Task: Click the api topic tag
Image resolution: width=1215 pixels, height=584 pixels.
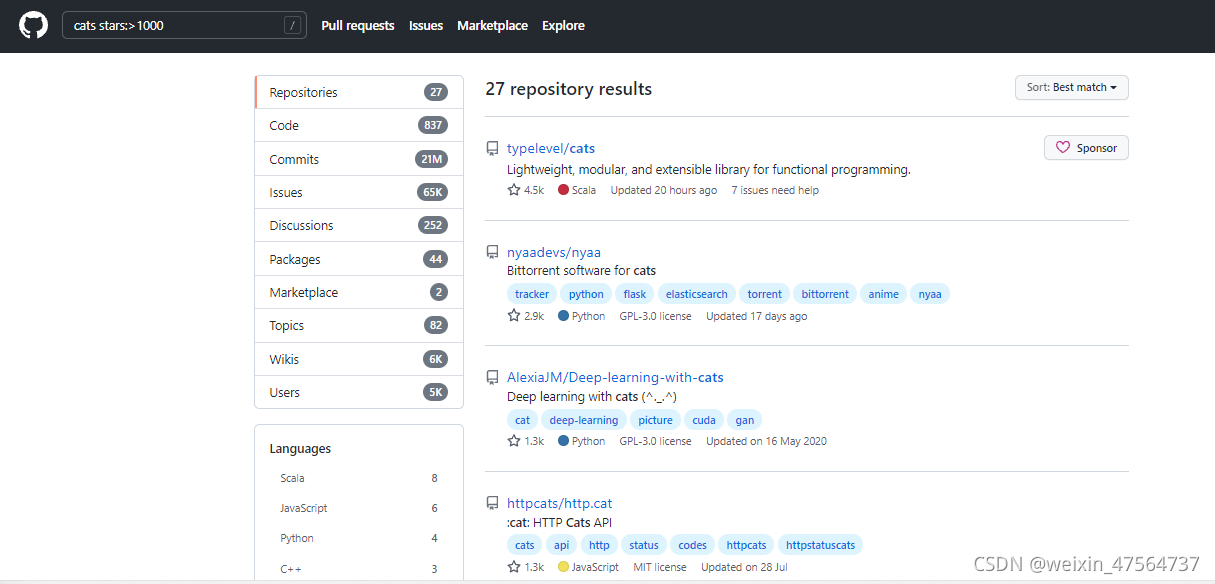Action: (x=562, y=545)
